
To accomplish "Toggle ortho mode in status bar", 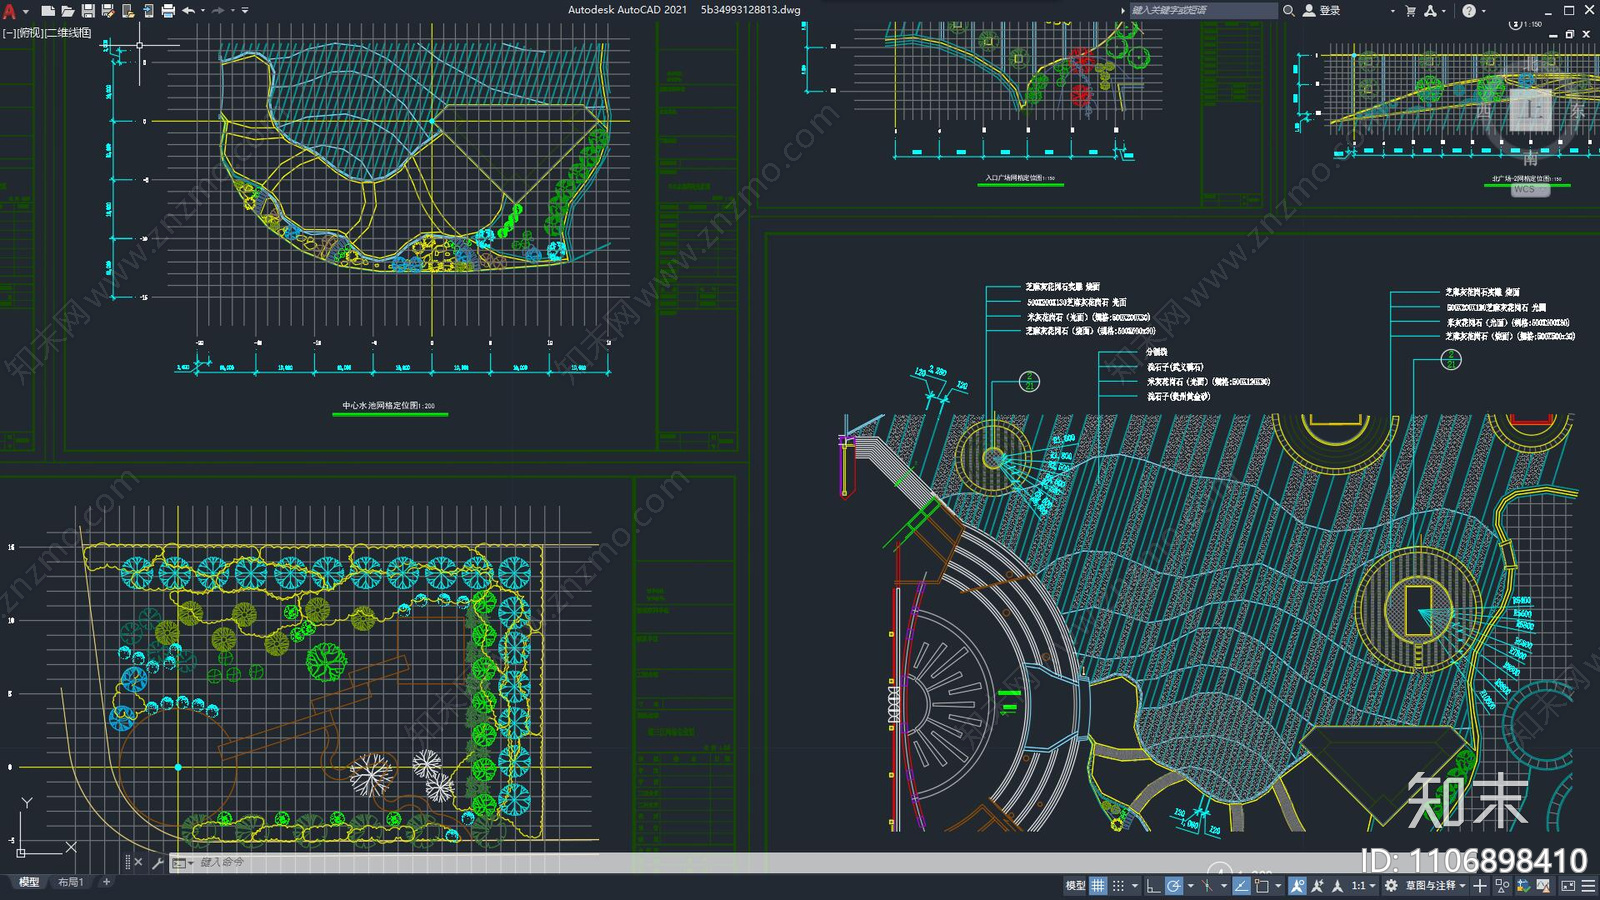I will [1153, 886].
